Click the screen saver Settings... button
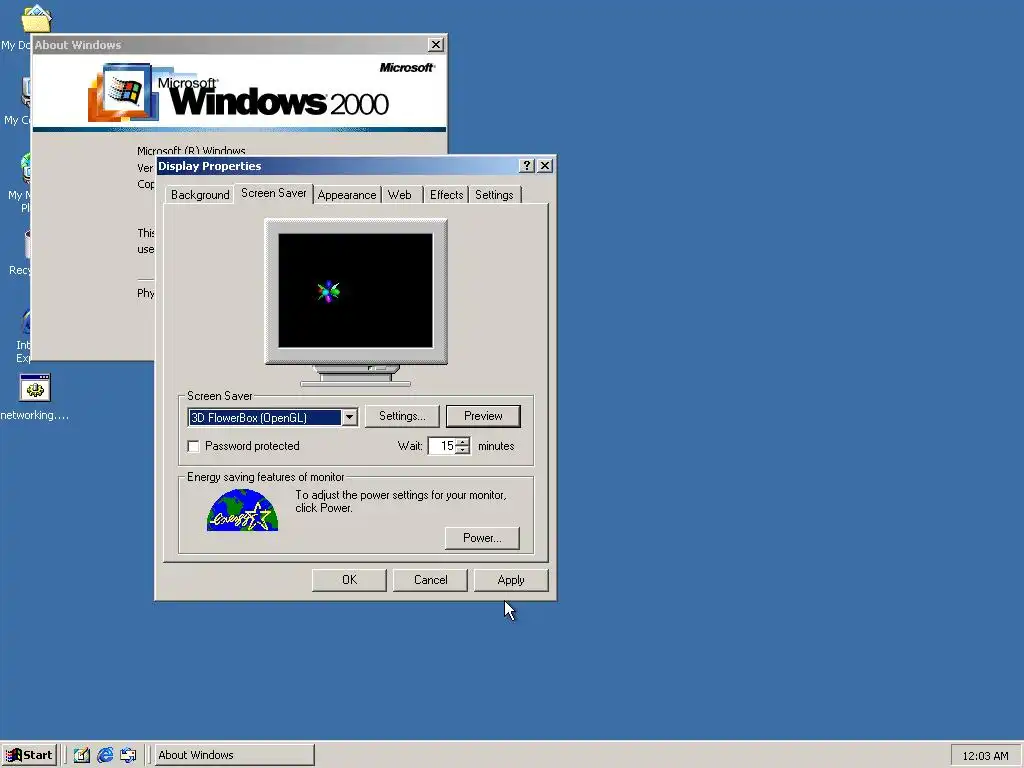 pyautogui.click(x=402, y=416)
